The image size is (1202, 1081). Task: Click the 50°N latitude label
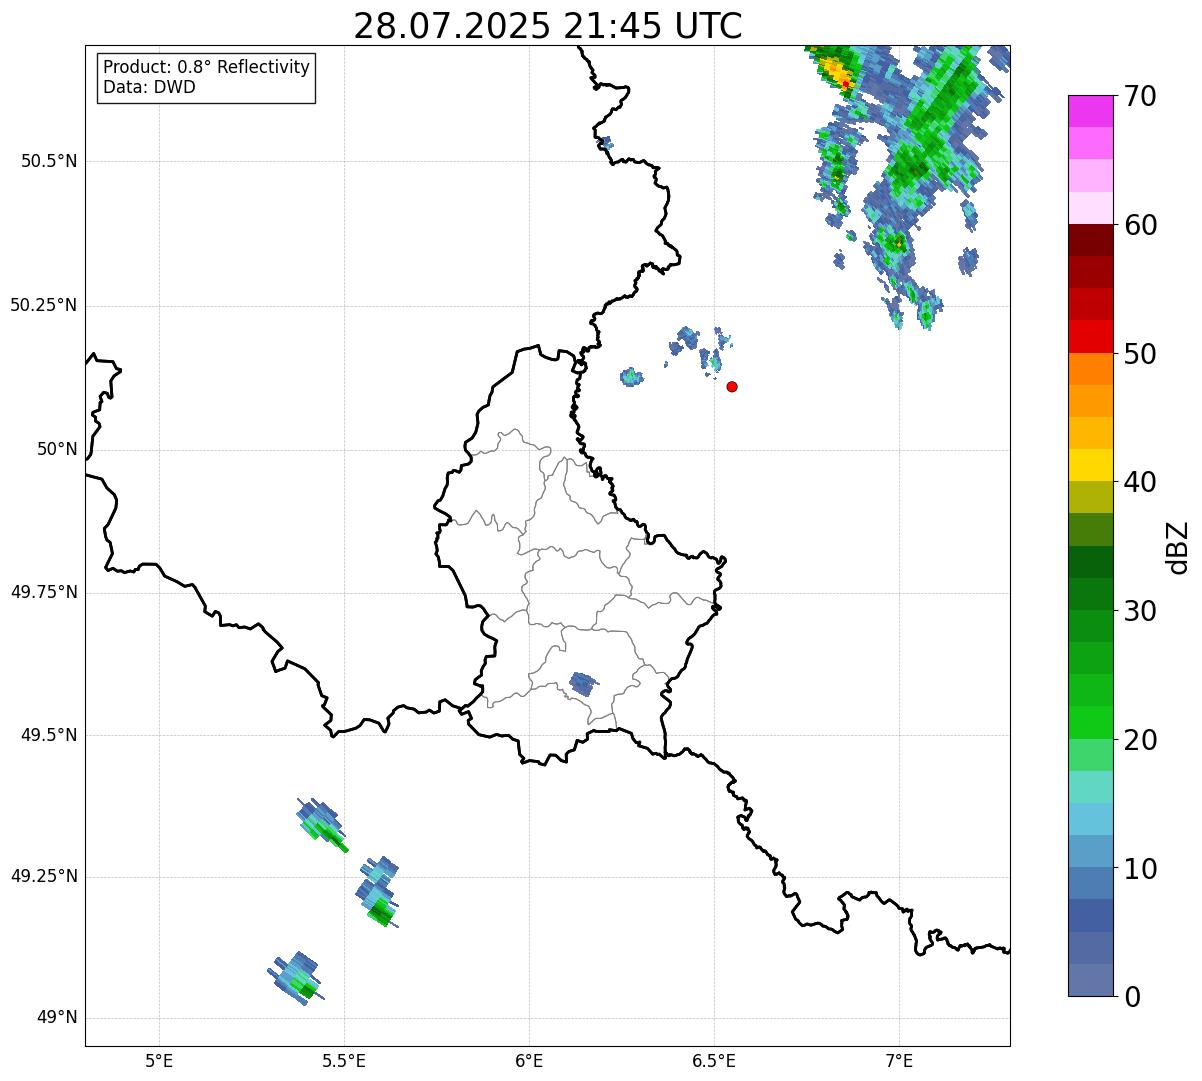click(57, 449)
